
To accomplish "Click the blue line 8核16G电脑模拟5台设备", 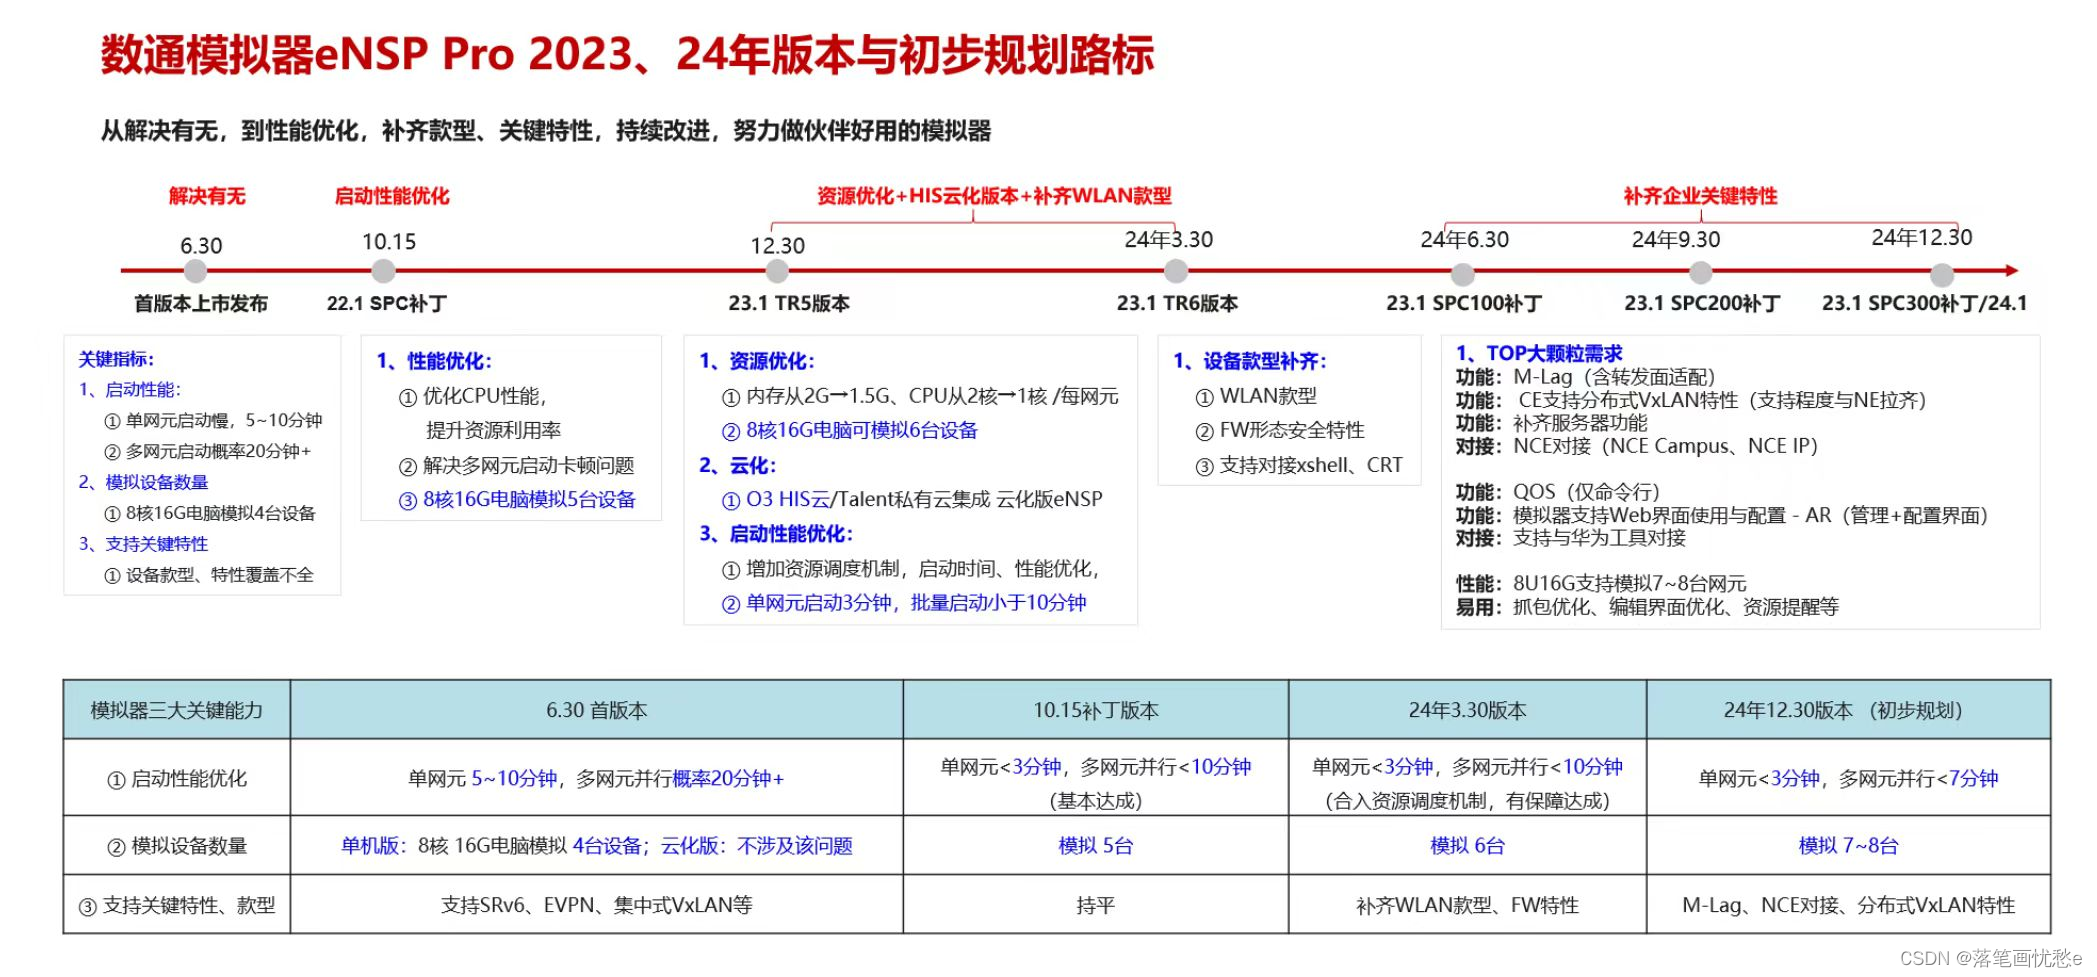I will (517, 500).
